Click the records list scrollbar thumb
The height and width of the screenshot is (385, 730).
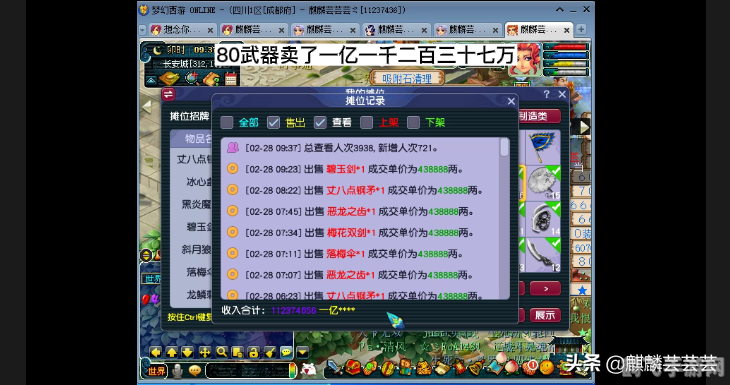(x=504, y=147)
